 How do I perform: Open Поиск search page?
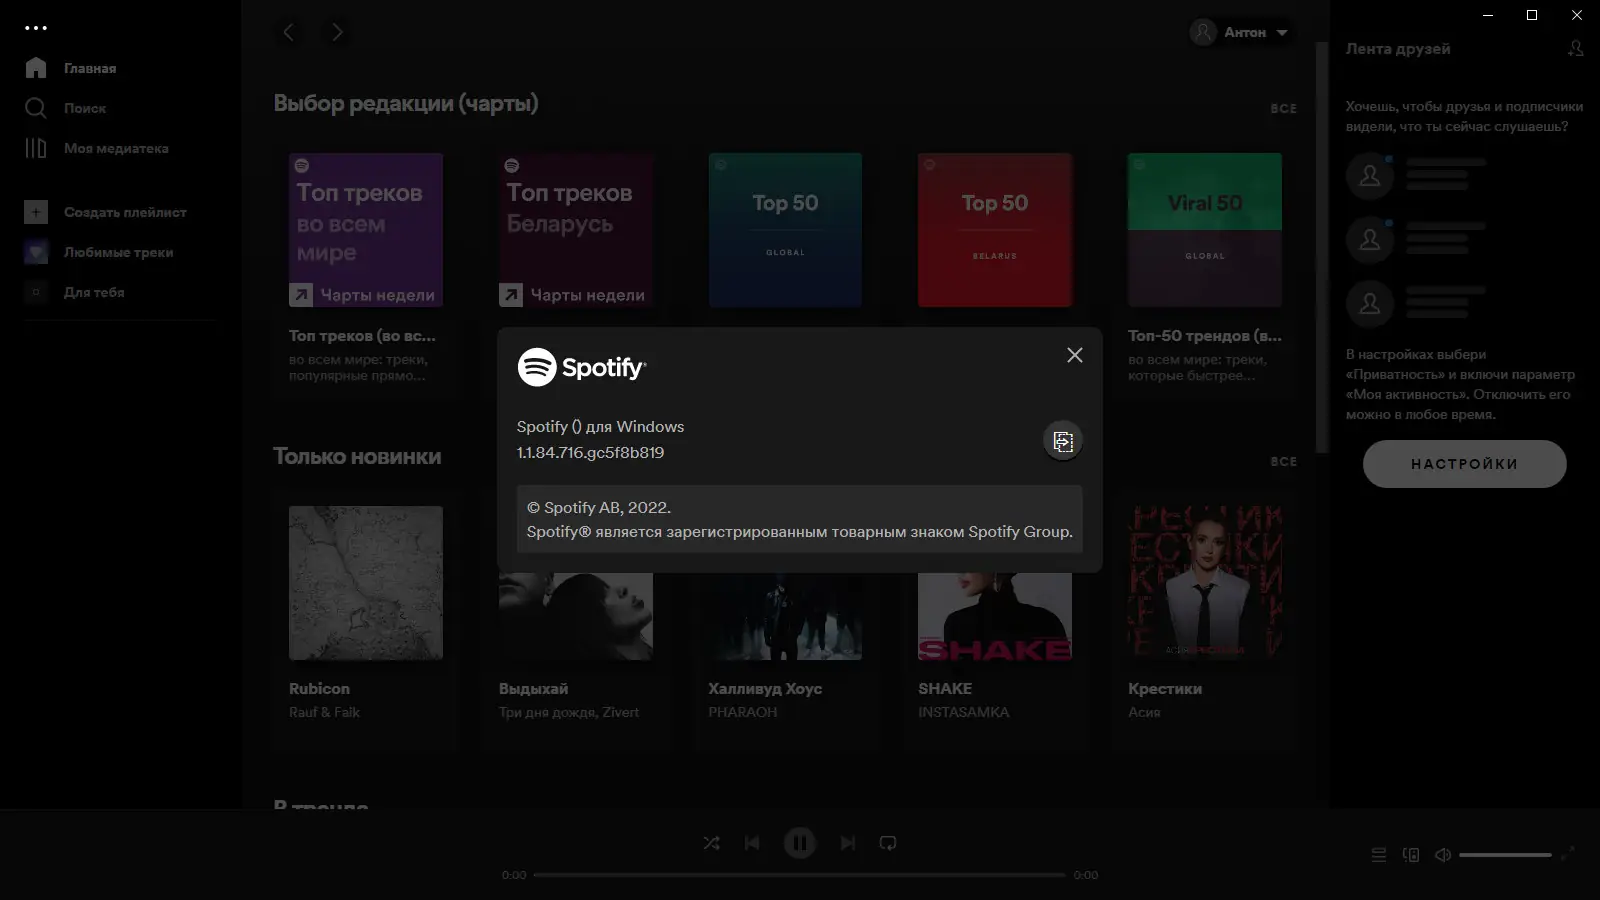[85, 108]
